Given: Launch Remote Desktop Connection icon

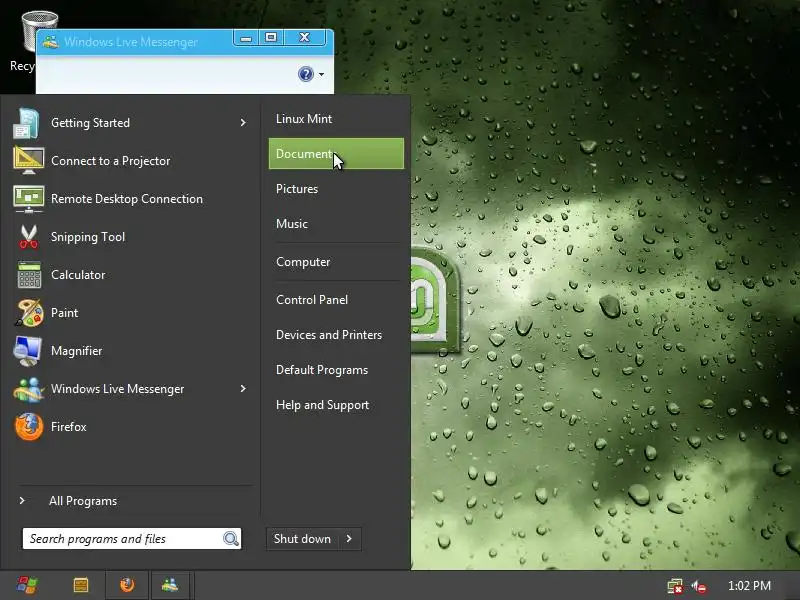Looking at the screenshot, I should (29, 199).
